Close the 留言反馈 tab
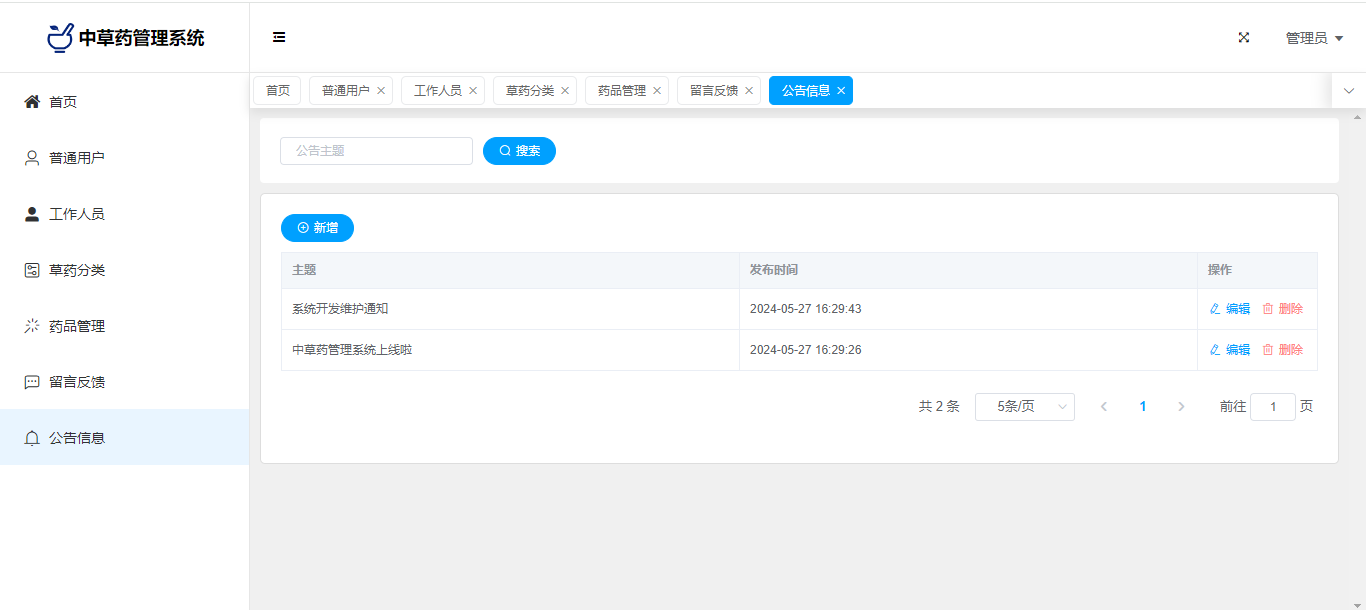Image resolution: width=1366 pixels, height=610 pixels. 749,91
